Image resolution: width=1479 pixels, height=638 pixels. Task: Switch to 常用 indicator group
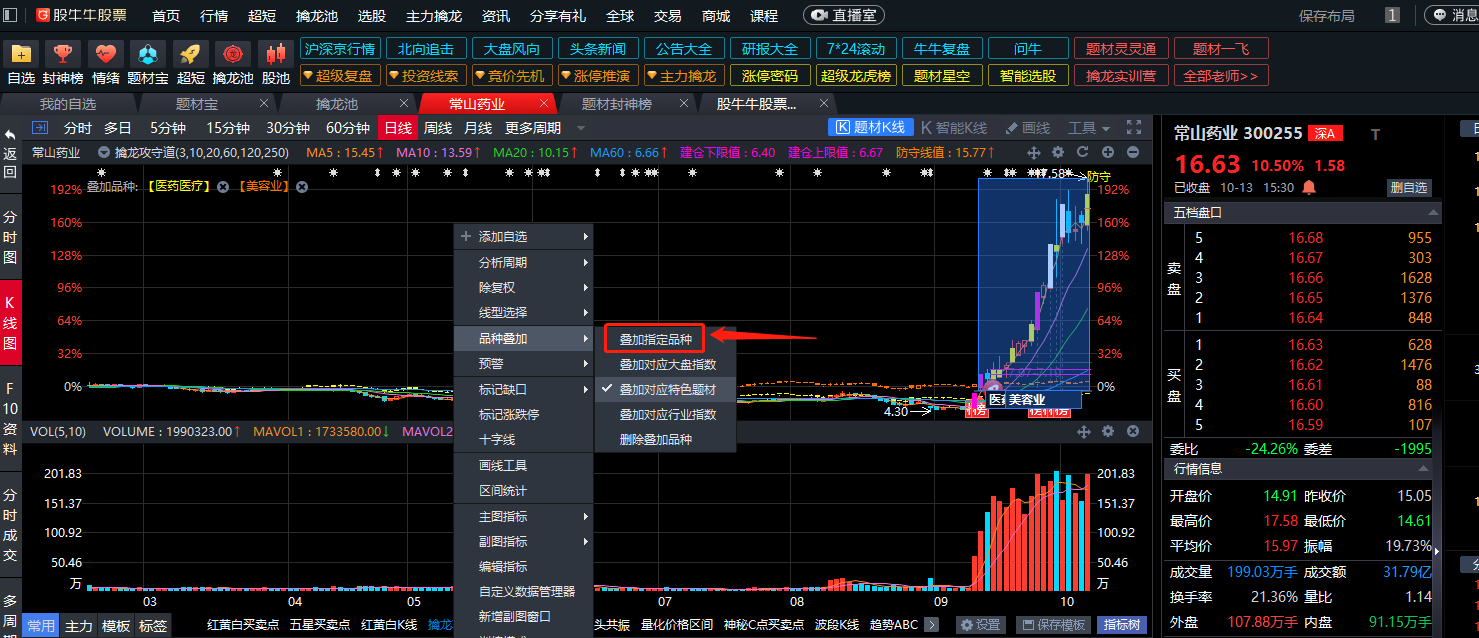coord(41,625)
